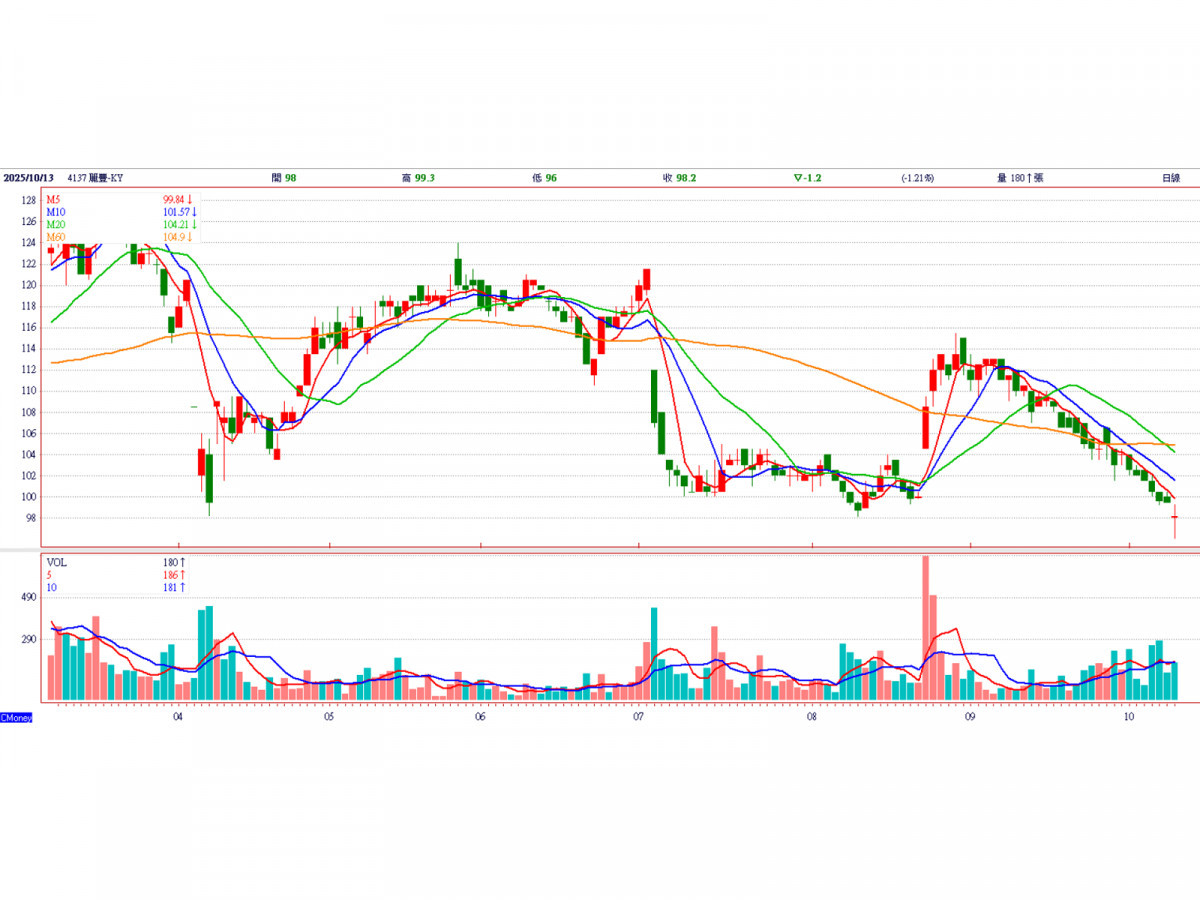Click the 量 180 張 volume readout
The width and height of the screenshot is (1200, 900).
point(1019,178)
